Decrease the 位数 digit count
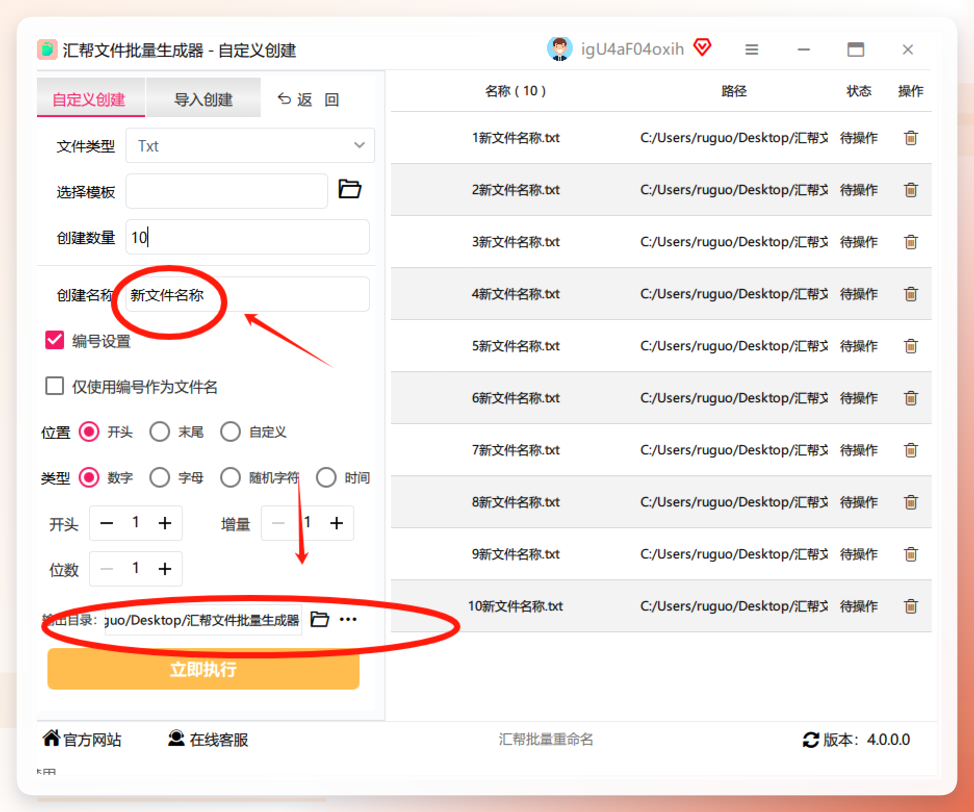974x812 pixels. click(107, 568)
